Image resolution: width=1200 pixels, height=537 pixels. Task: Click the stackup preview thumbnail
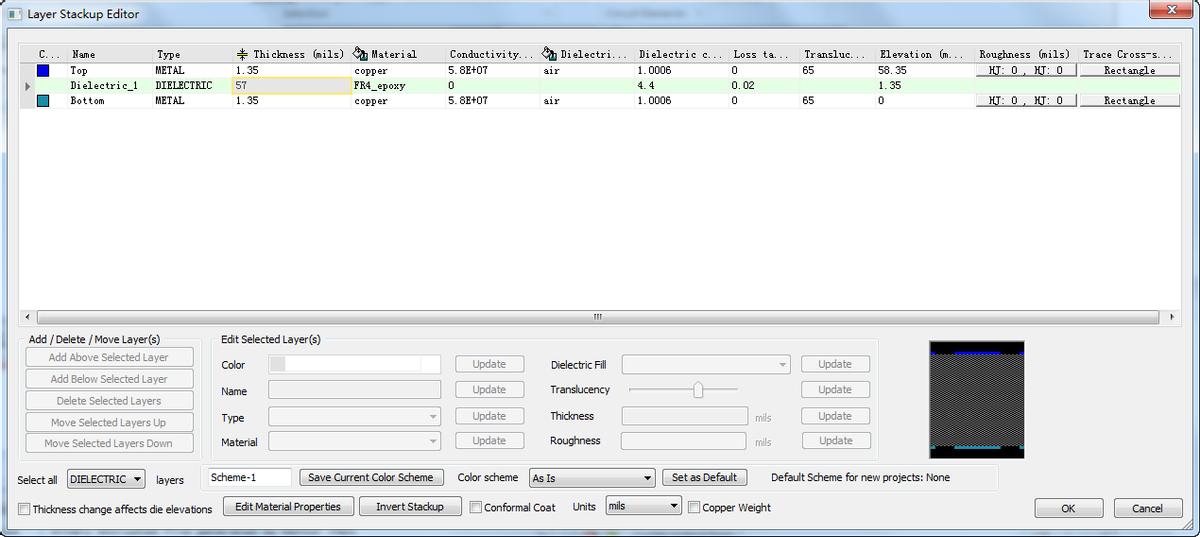tap(976, 399)
